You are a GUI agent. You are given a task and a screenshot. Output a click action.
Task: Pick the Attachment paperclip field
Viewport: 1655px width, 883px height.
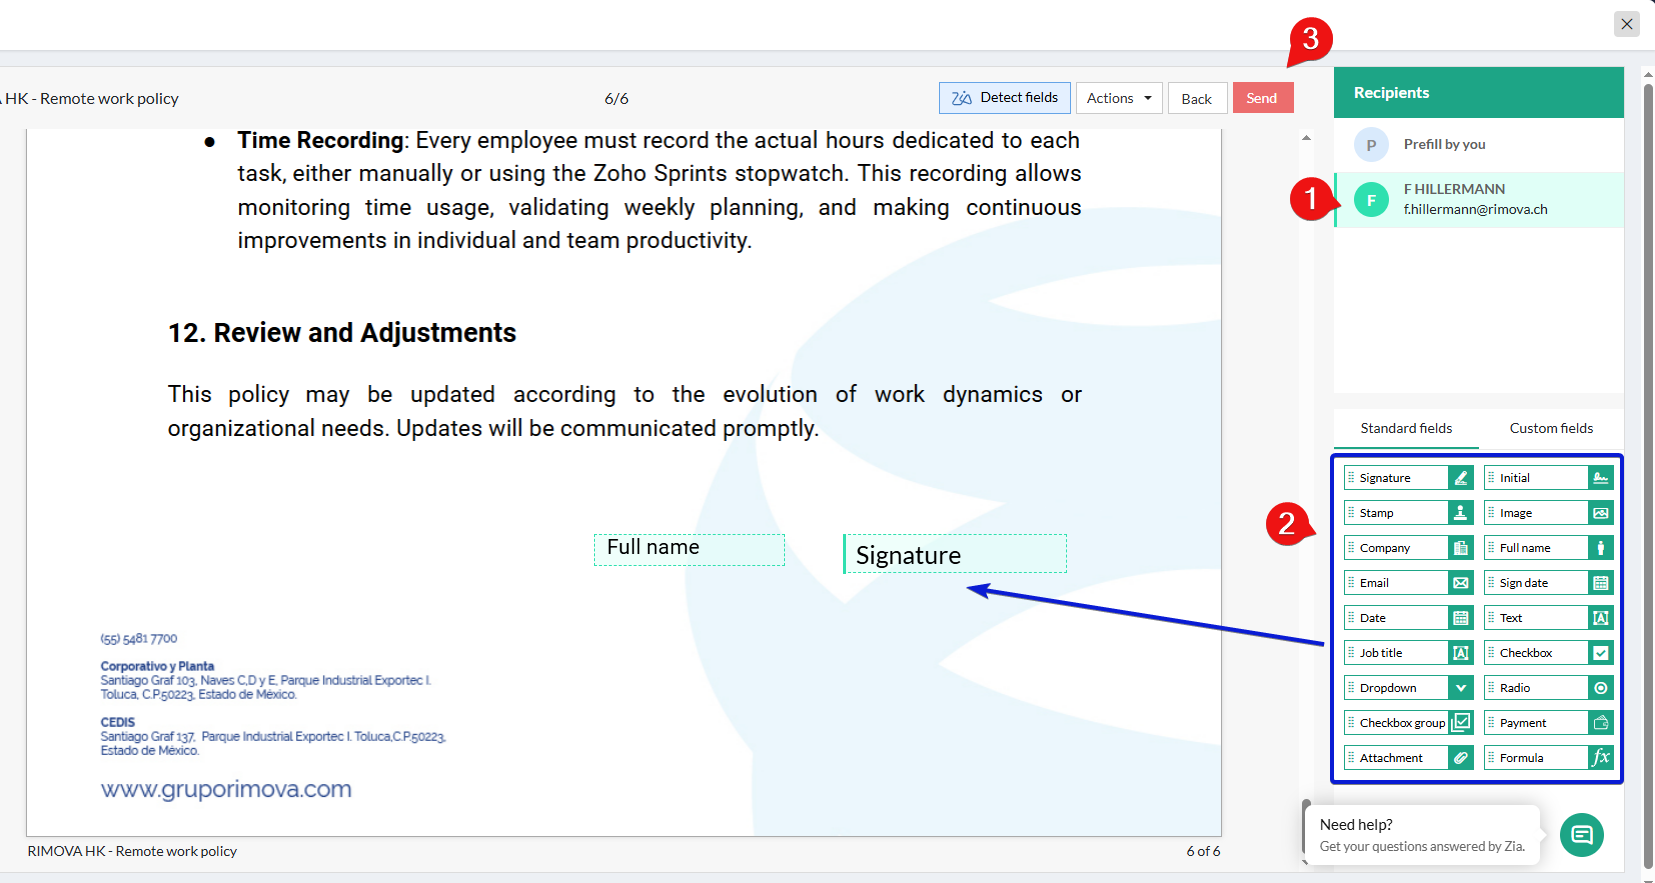coord(1460,758)
